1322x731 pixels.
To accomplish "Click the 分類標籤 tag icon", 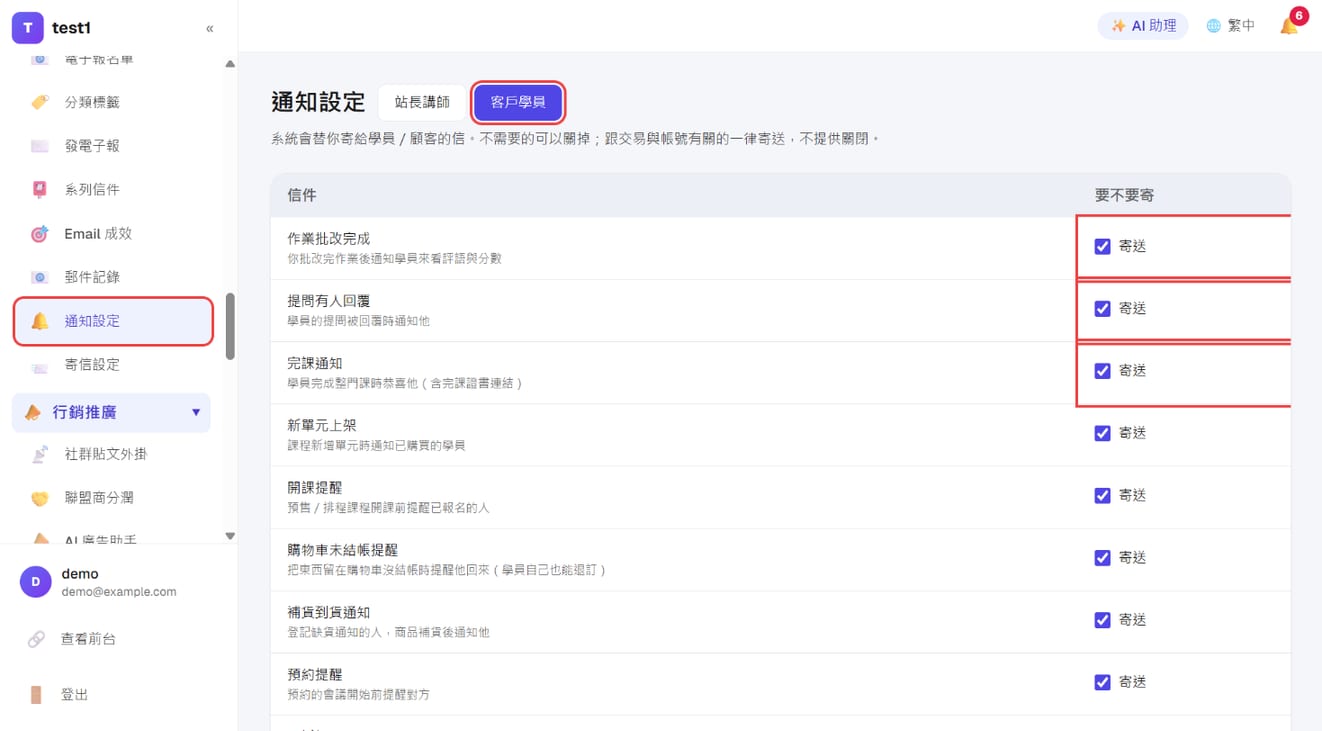I will pos(40,102).
